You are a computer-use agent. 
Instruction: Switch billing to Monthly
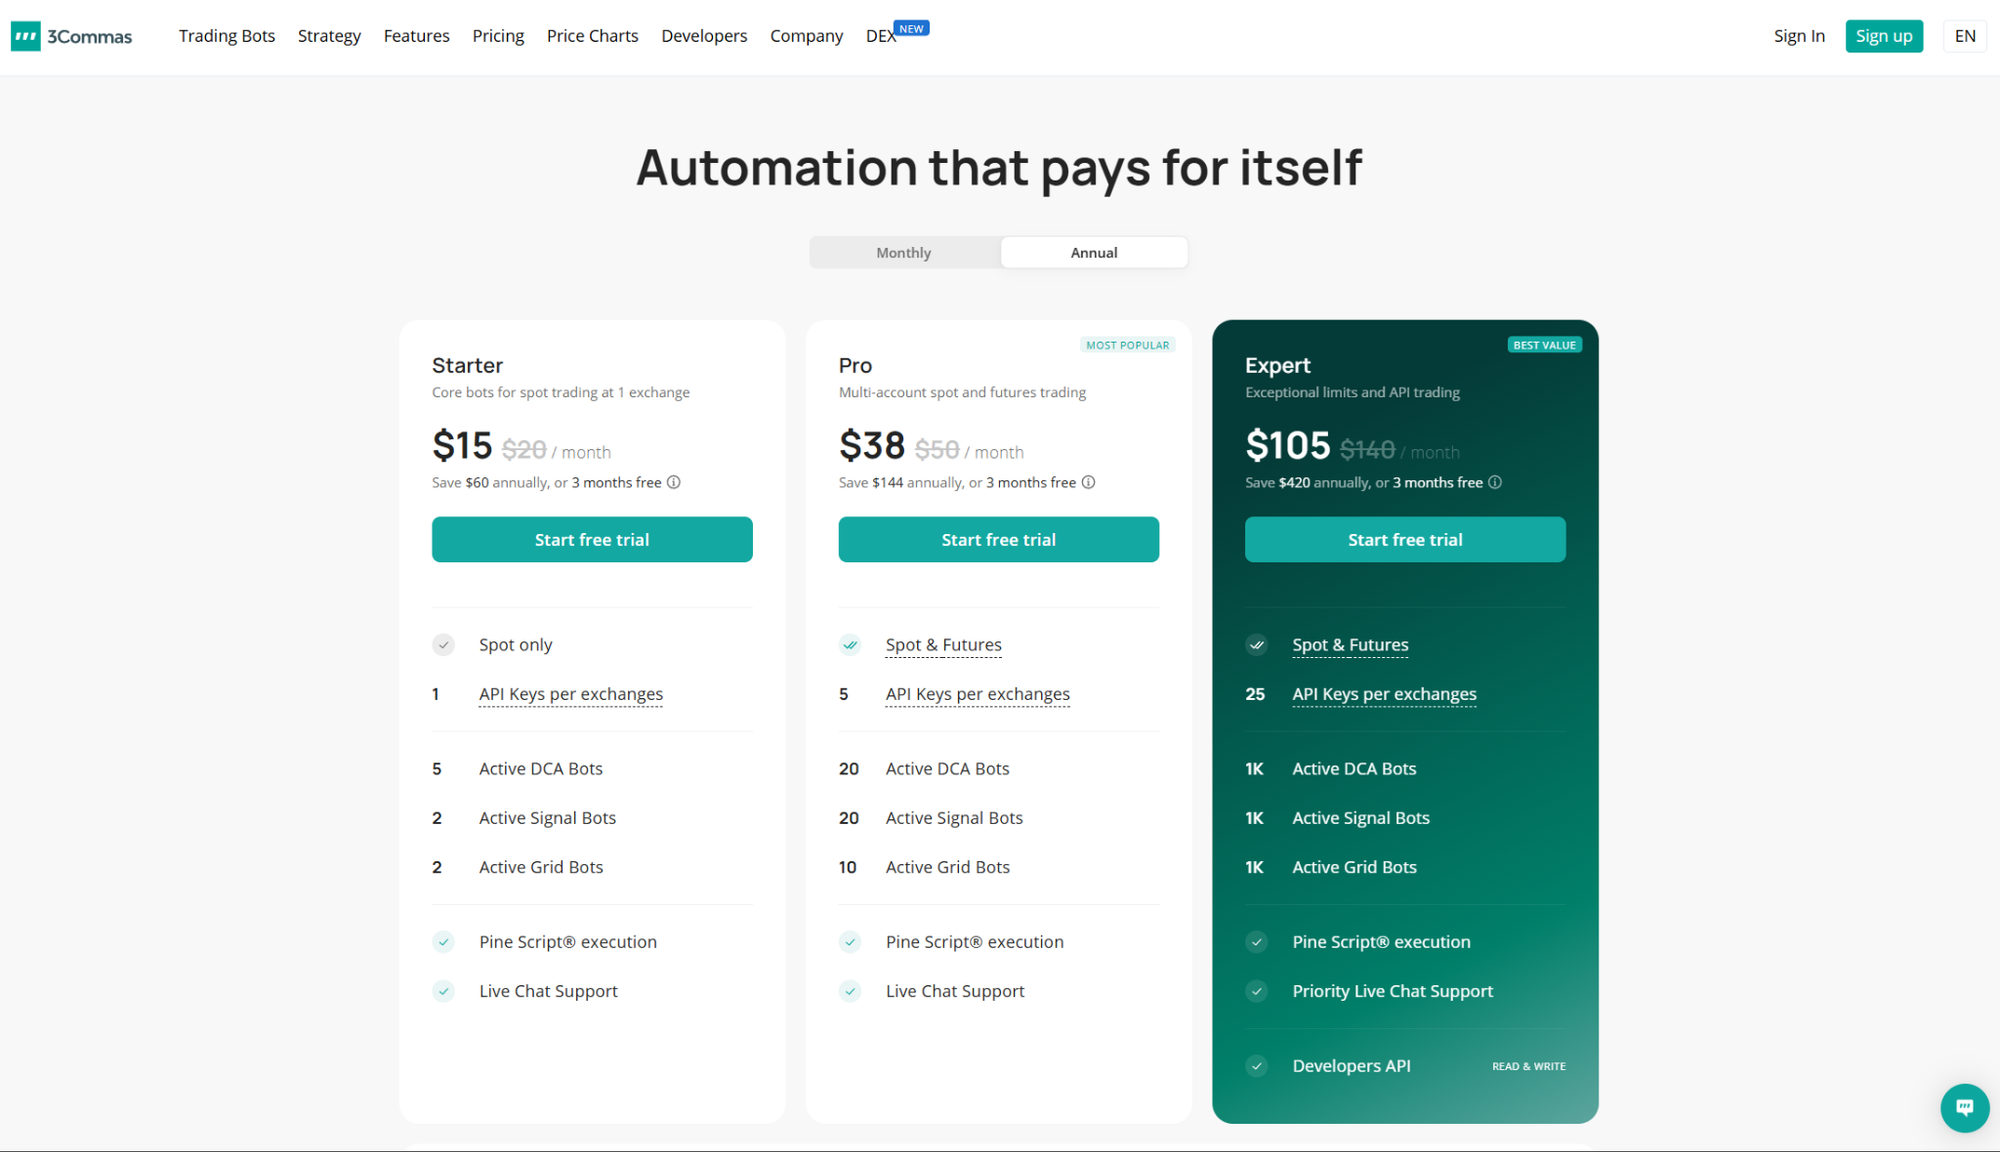coord(904,253)
